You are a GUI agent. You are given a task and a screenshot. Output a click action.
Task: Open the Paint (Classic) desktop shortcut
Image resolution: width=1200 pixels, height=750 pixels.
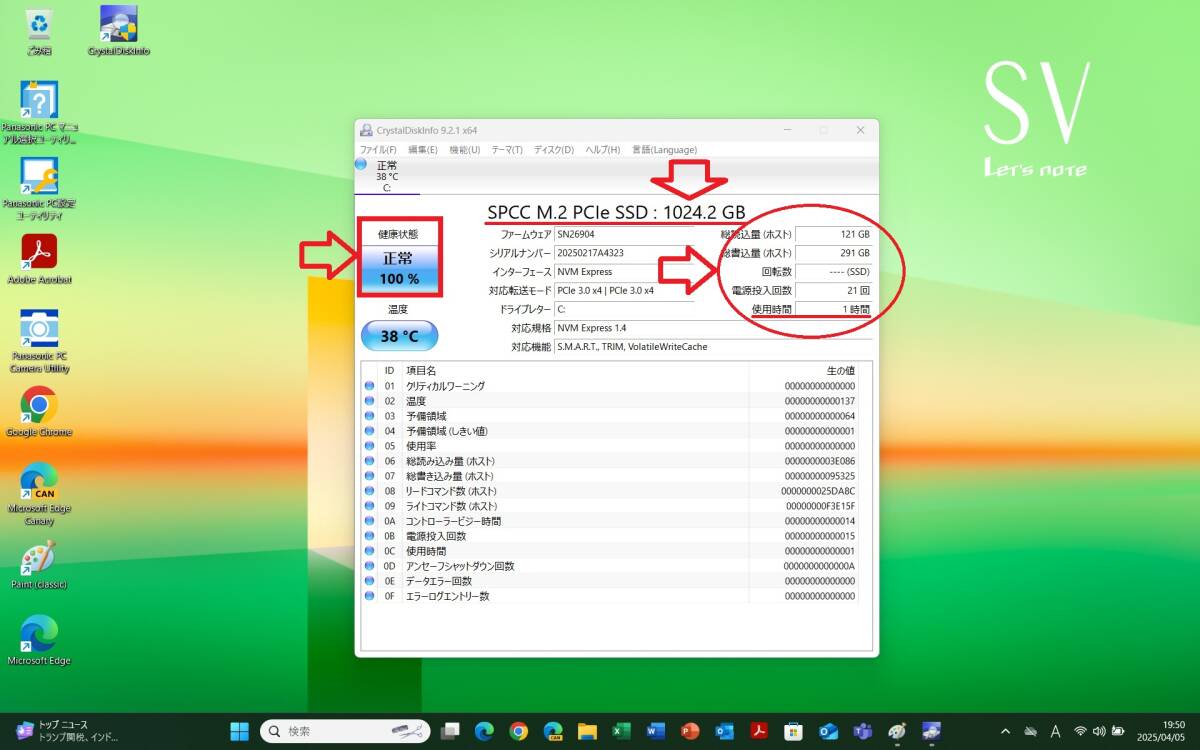(x=39, y=565)
